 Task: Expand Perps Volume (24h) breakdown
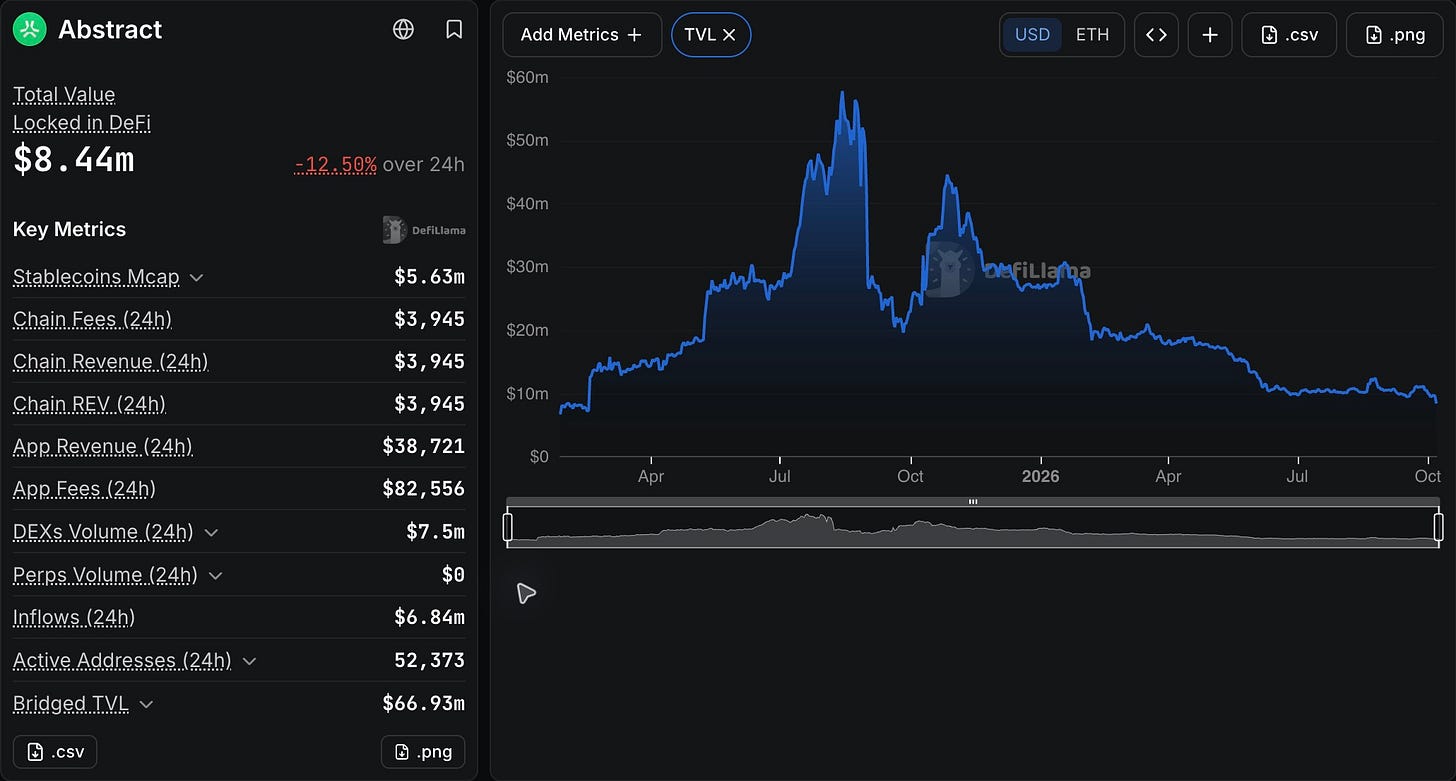215,576
